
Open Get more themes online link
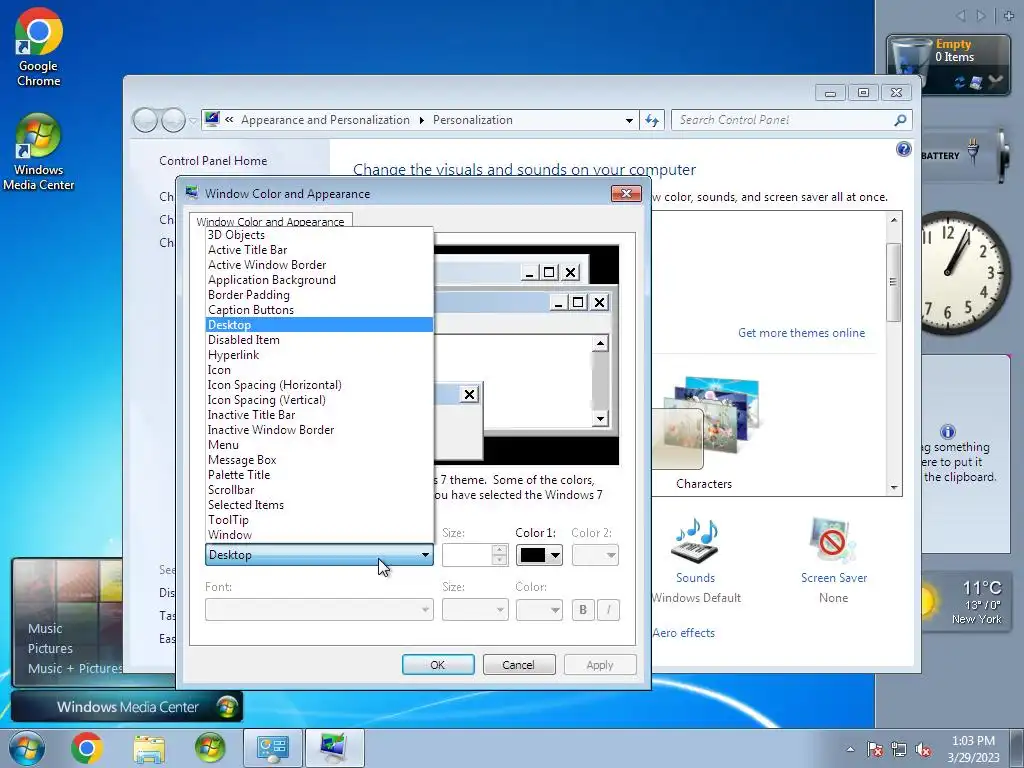pyautogui.click(x=801, y=333)
